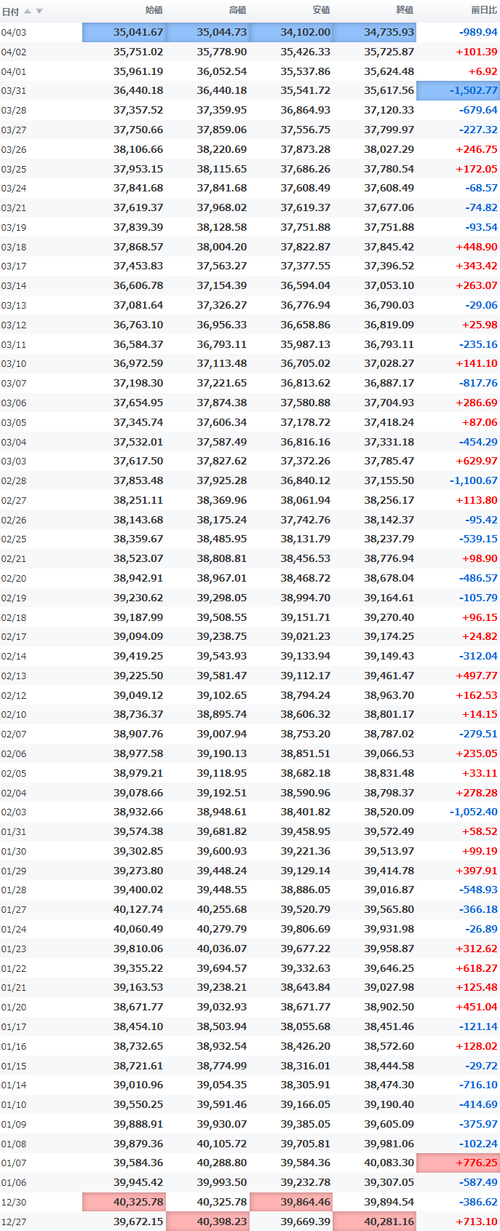Select the 12/27 date cell
Screen dimensions: 500x1231
[x=14, y=1222]
